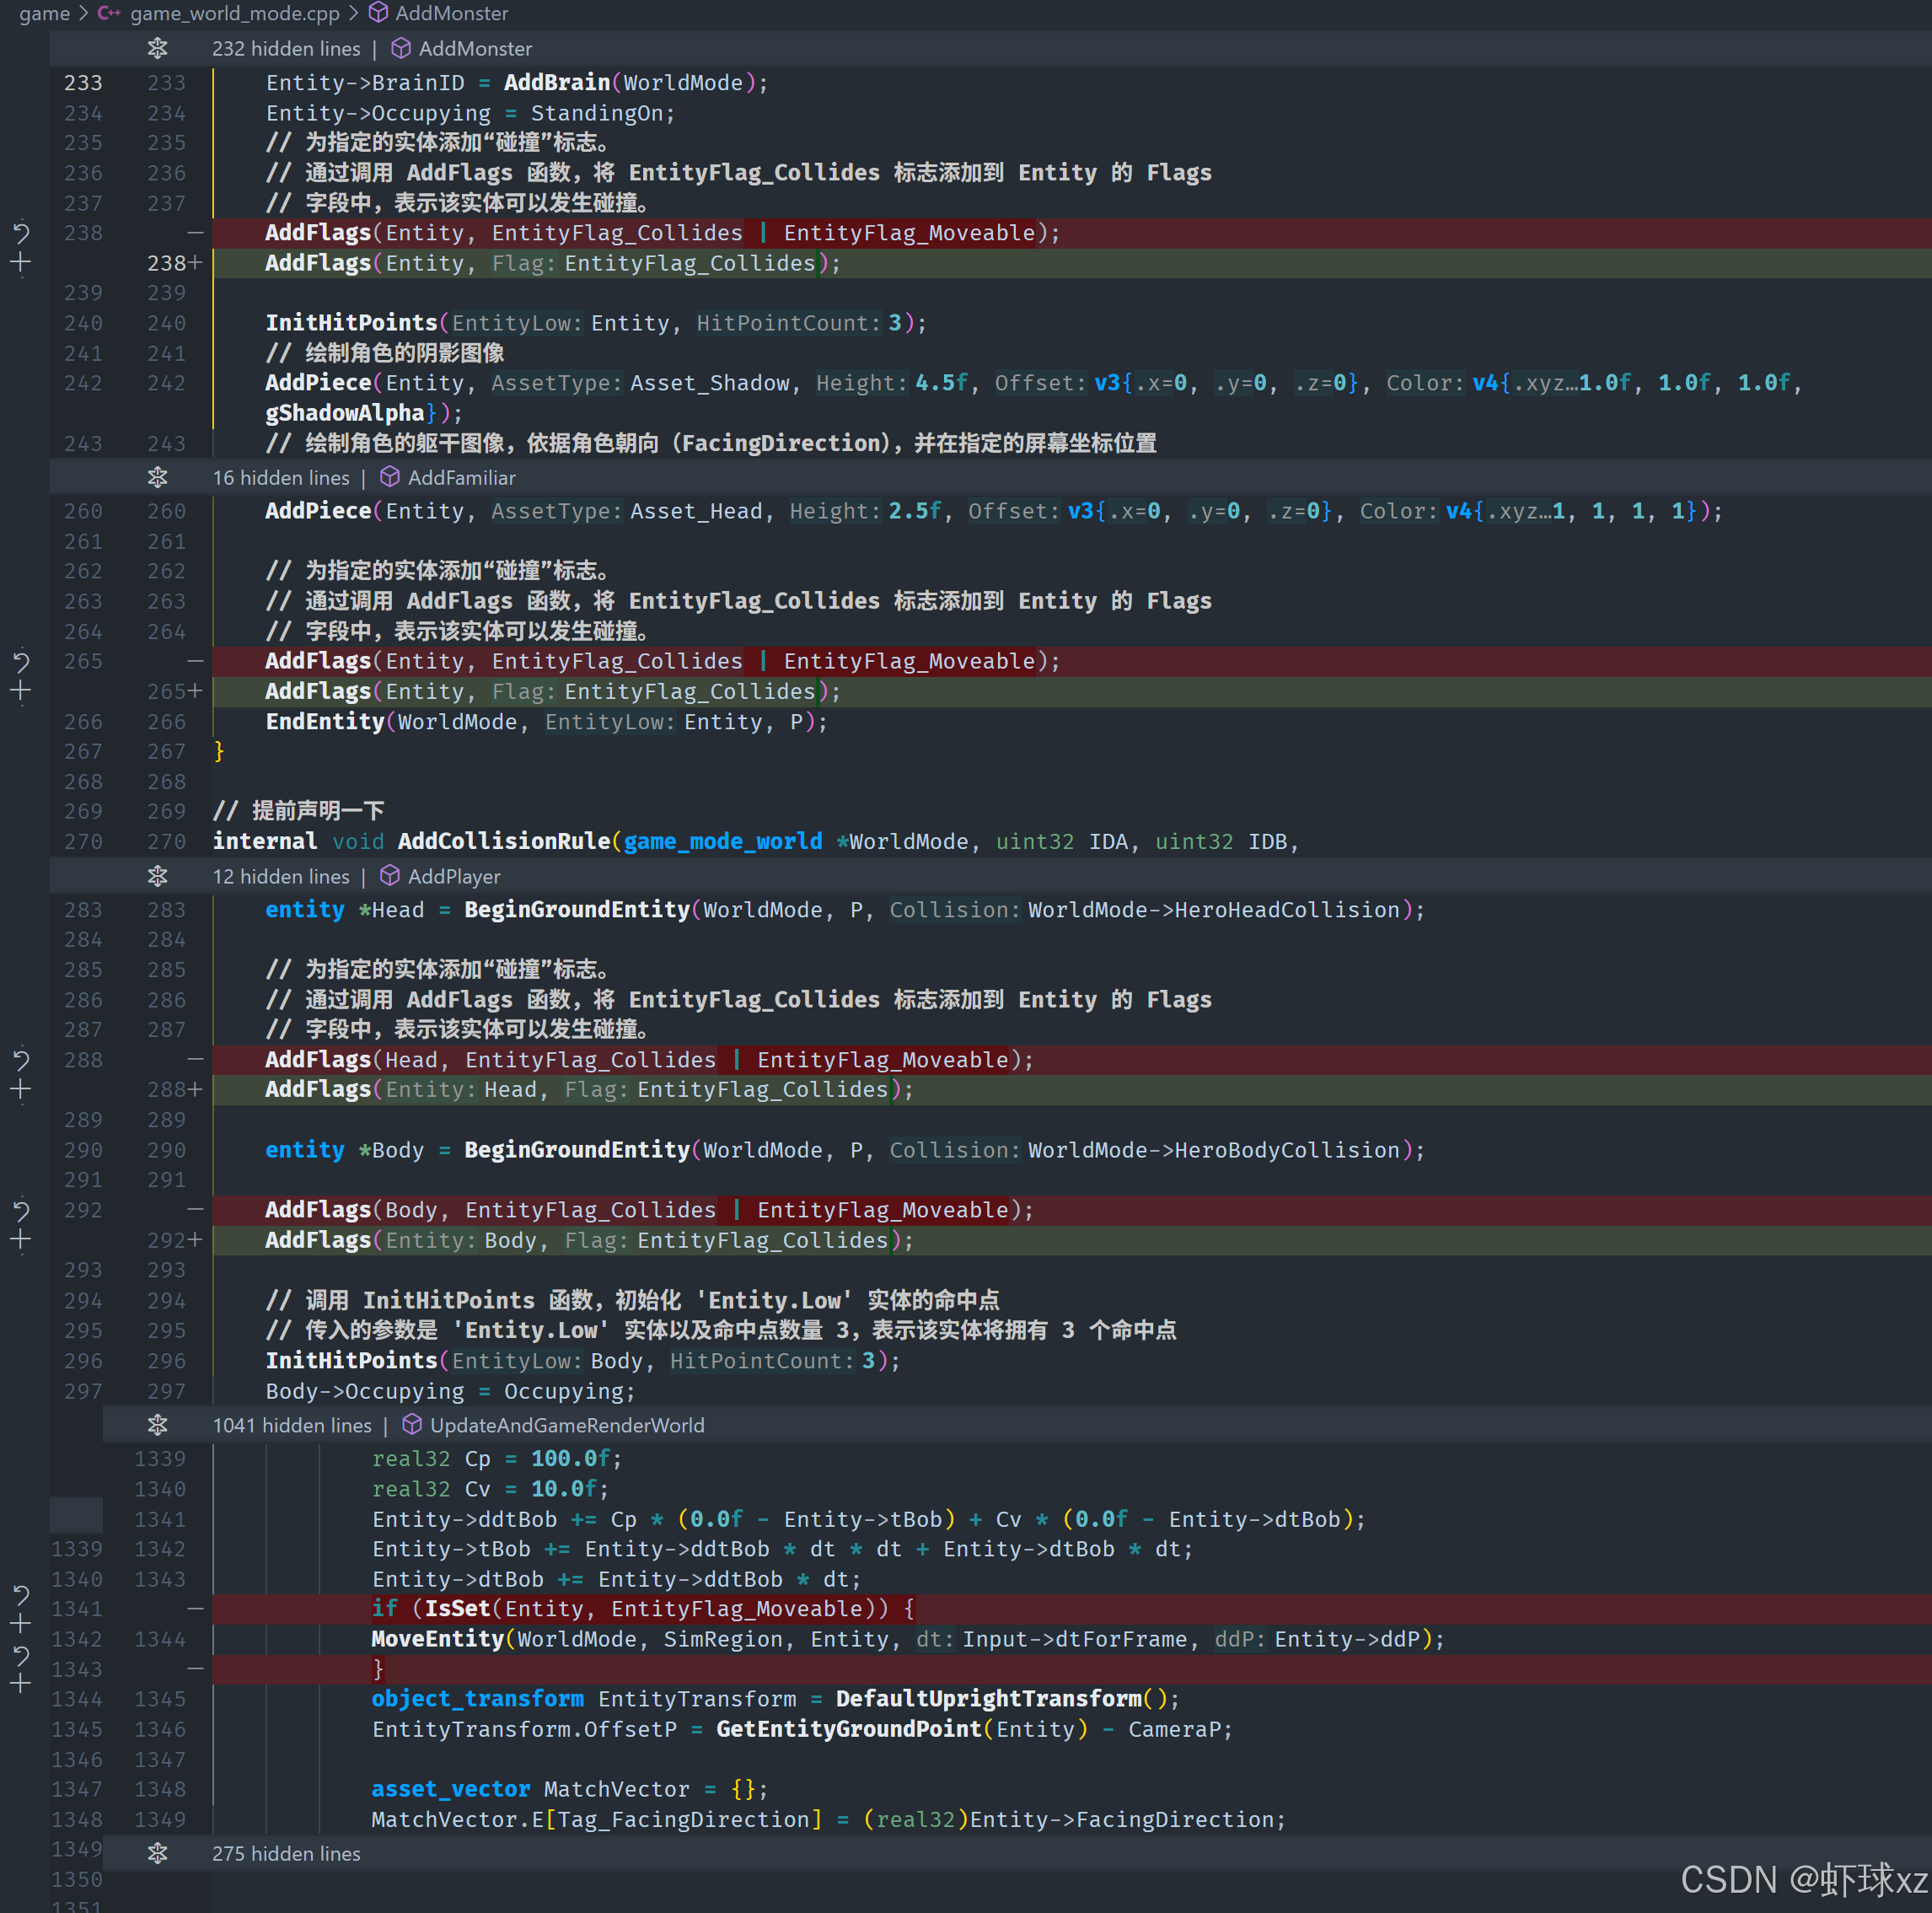Stage the change at line 265
This screenshot has width=1932, height=1913.
click(21, 691)
